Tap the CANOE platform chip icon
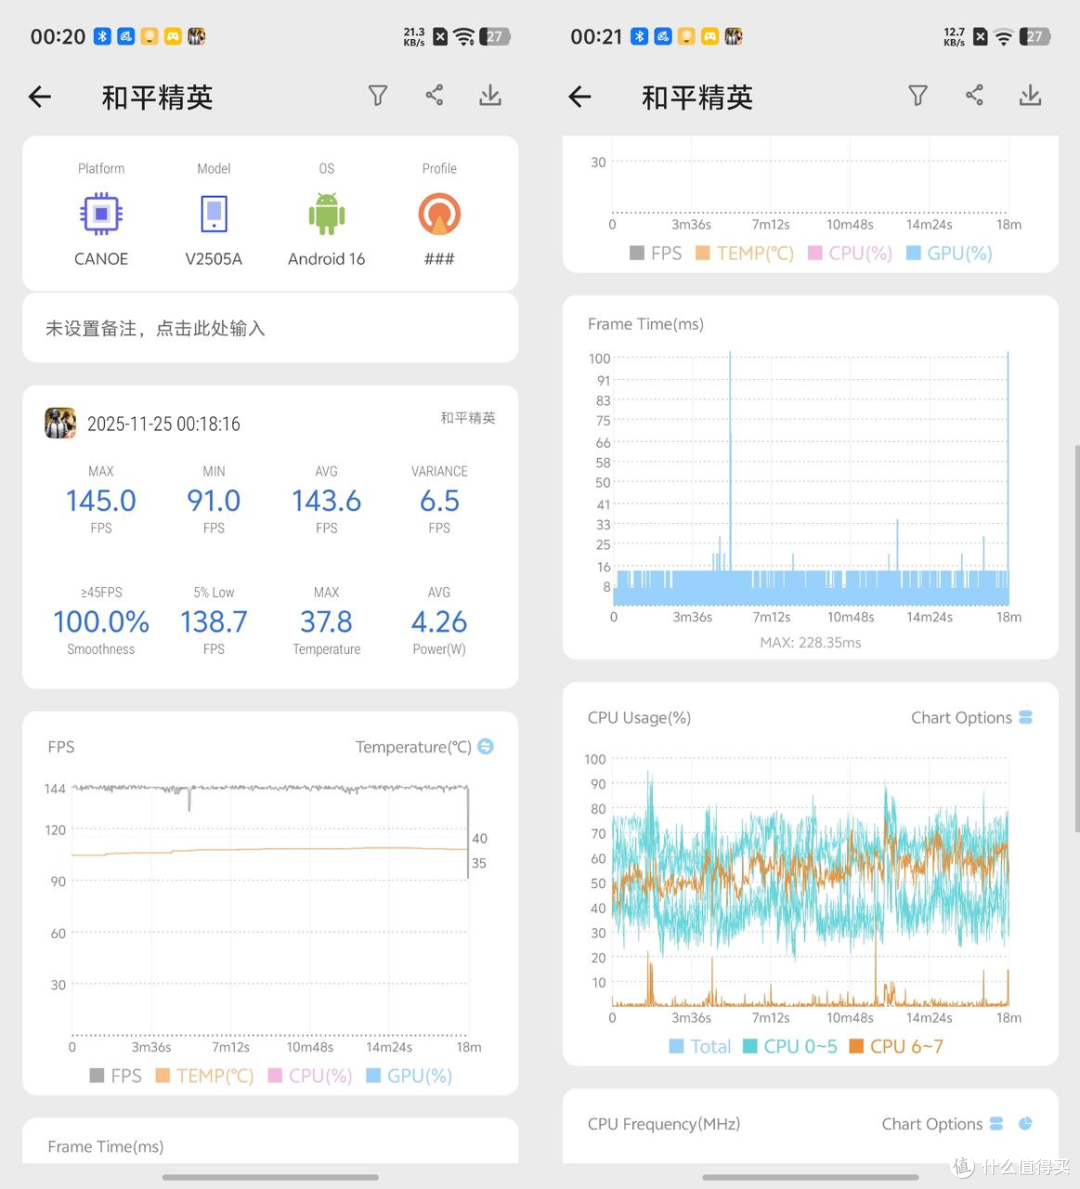Viewport: 1080px width, 1189px height. click(x=101, y=214)
